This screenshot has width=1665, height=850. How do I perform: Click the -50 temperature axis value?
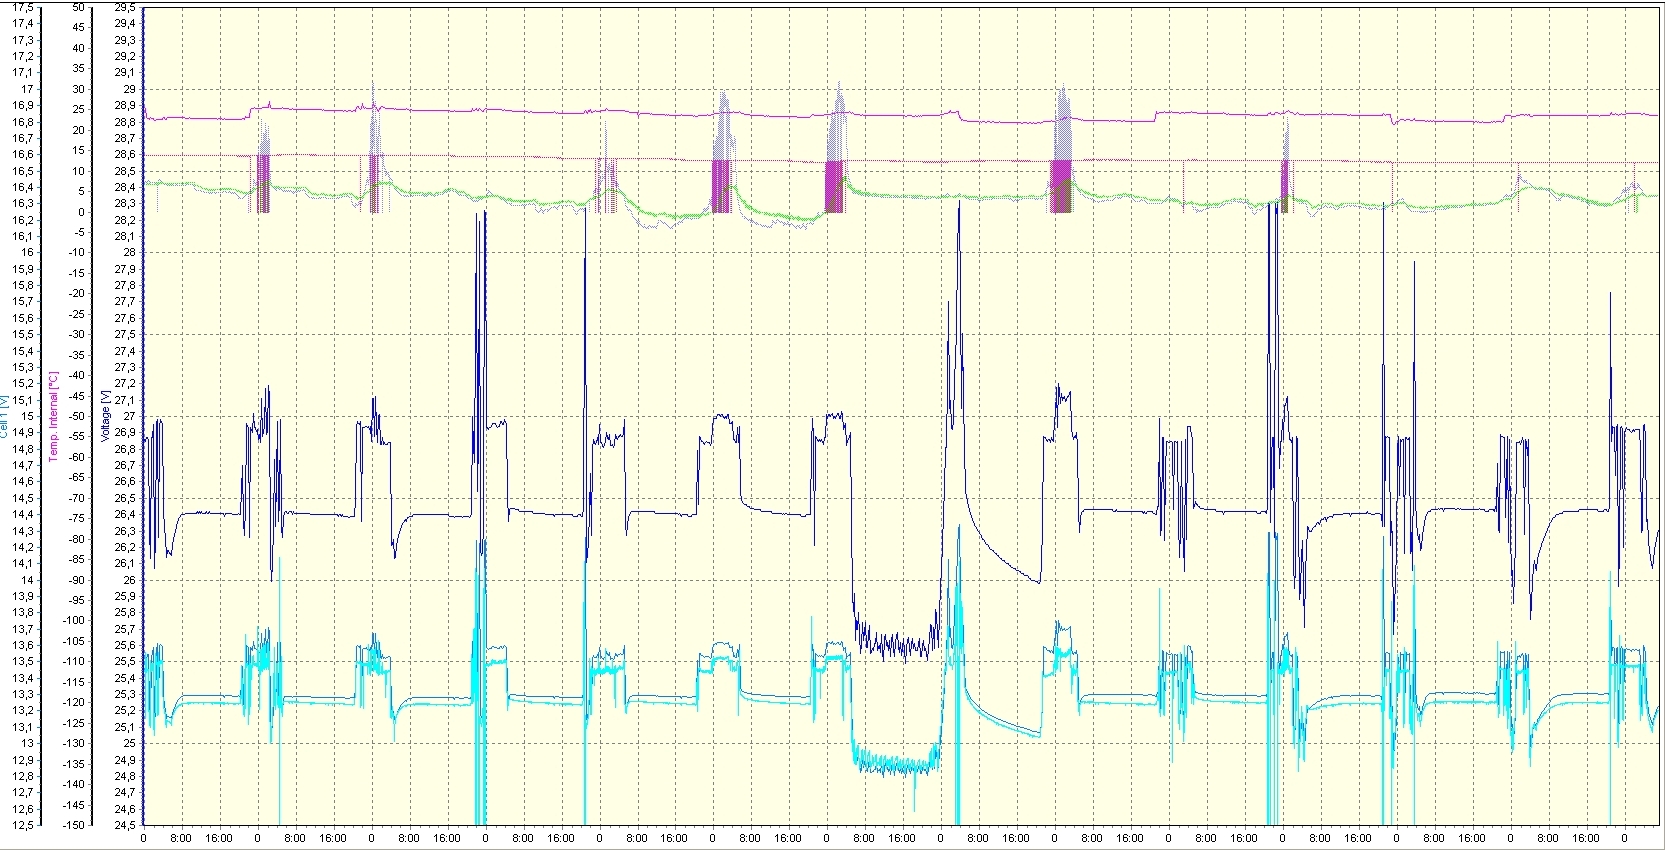[x=77, y=416]
